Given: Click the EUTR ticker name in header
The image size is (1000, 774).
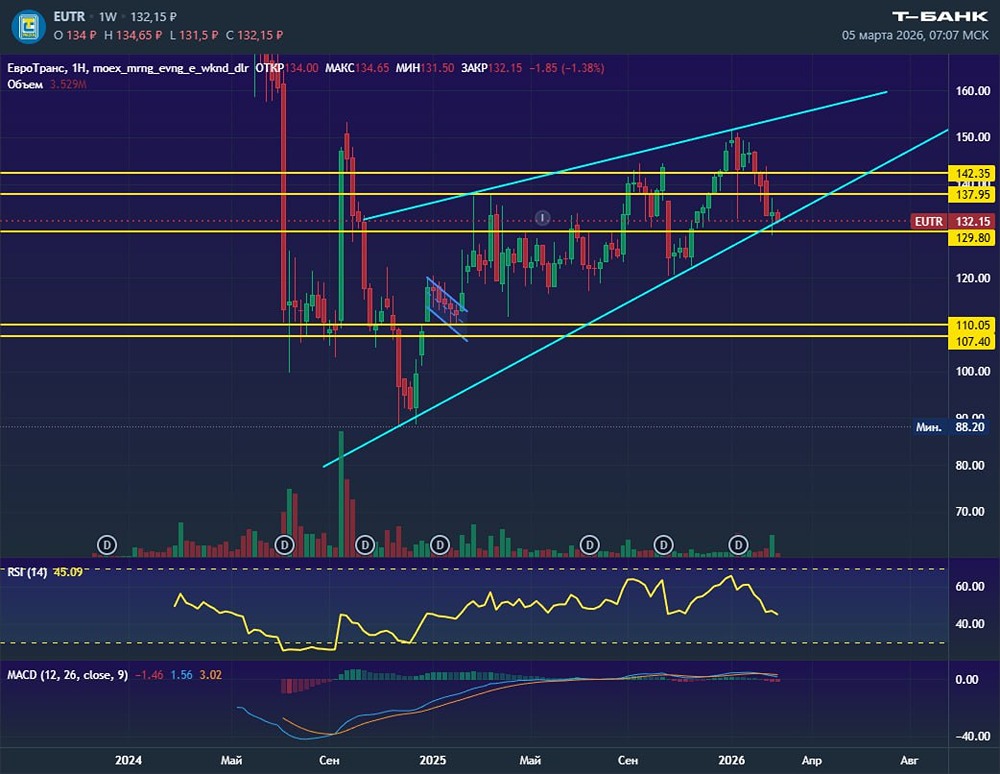Looking at the screenshot, I should point(69,17).
